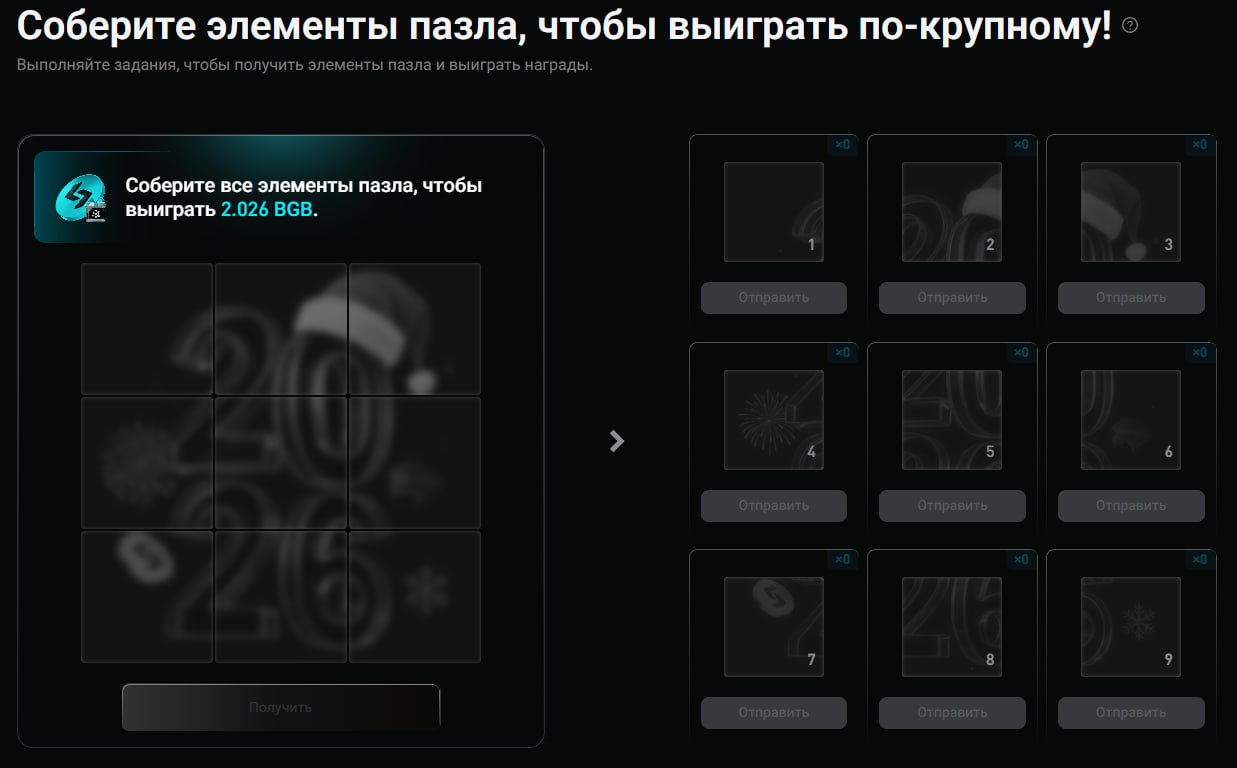Click "Отправить" under Santa hat piece 3
Screen dimensions: 1237x768
click(x=1130, y=297)
